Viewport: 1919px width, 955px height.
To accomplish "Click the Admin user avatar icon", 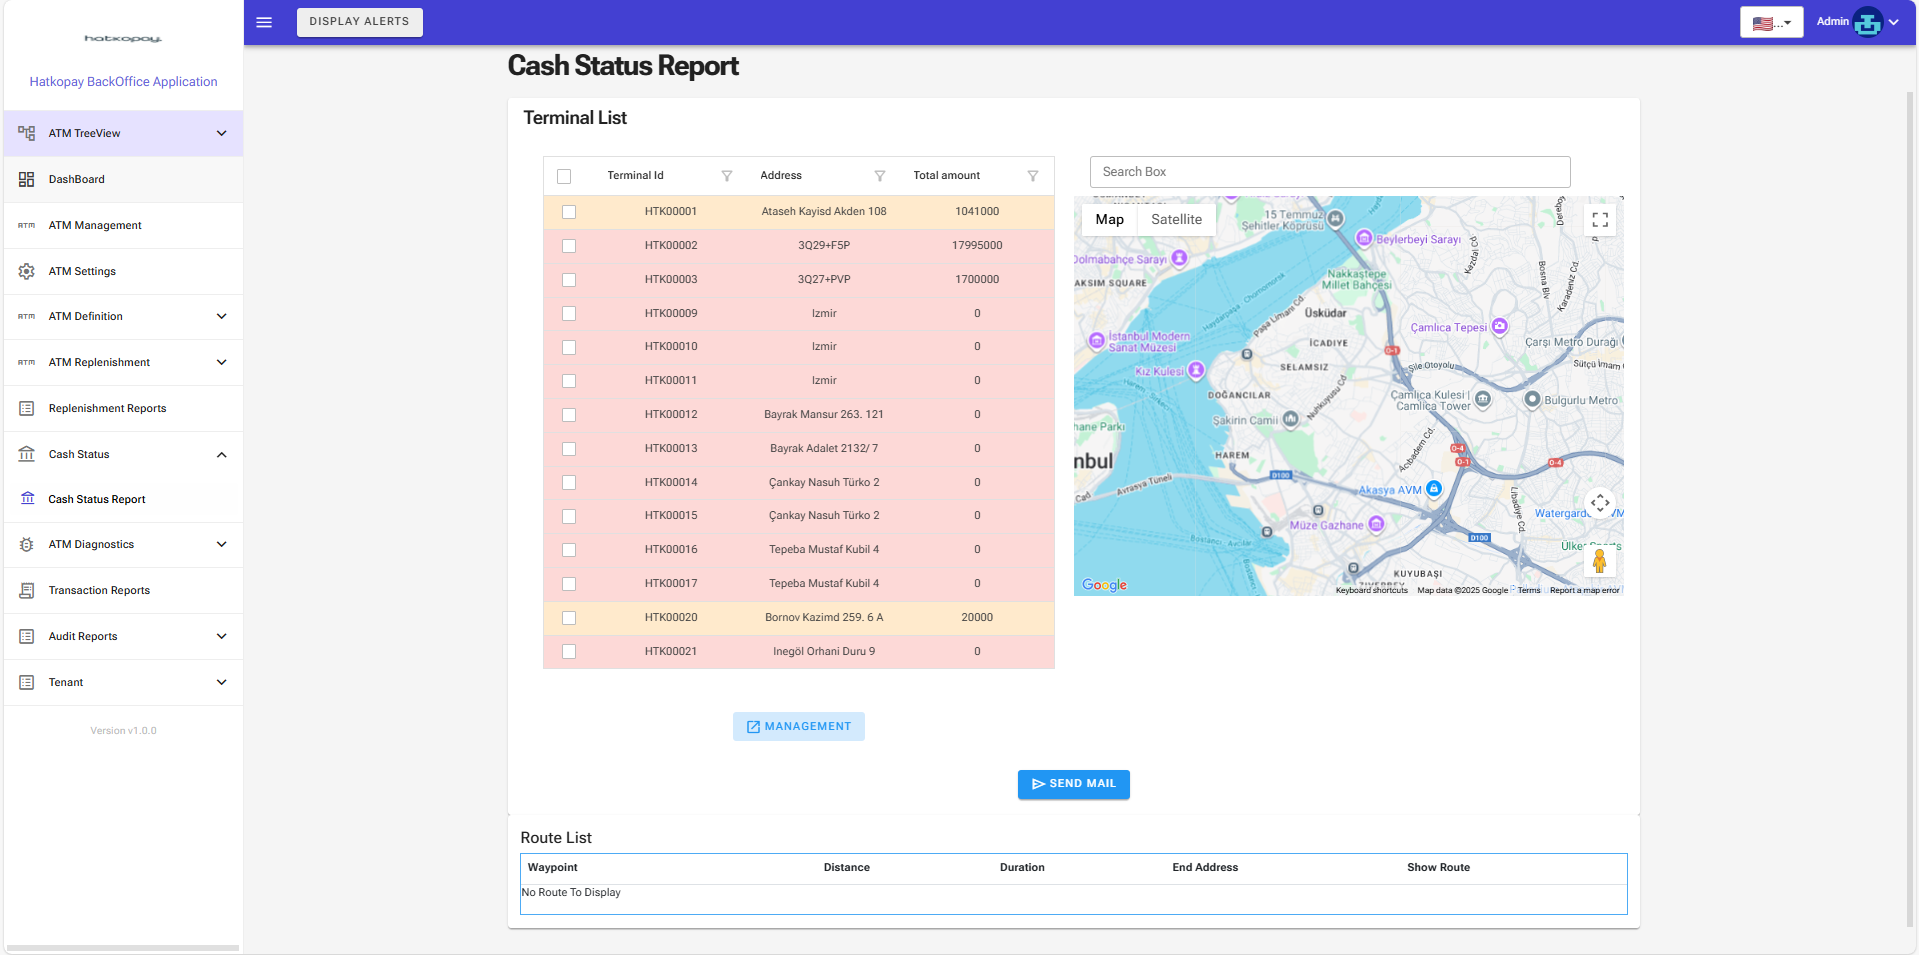I will pyautogui.click(x=1867, y=22).
